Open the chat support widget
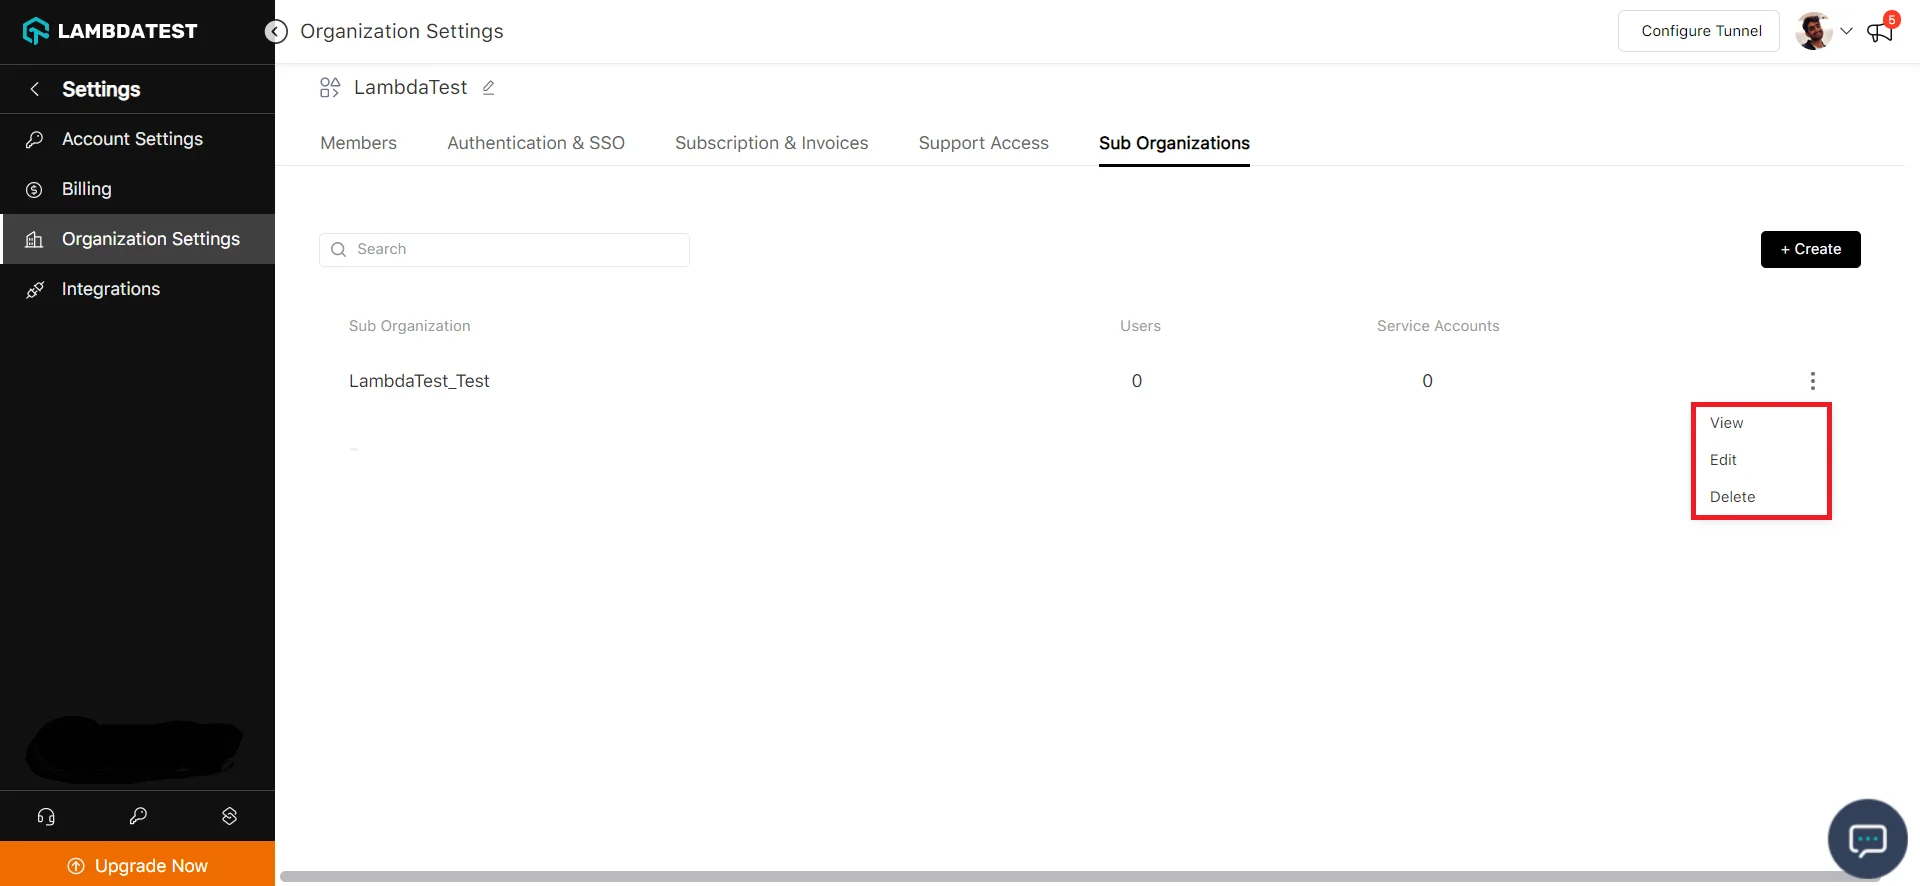The image size is (1920, 886). pyautogui.click(x=1866, y=839)
